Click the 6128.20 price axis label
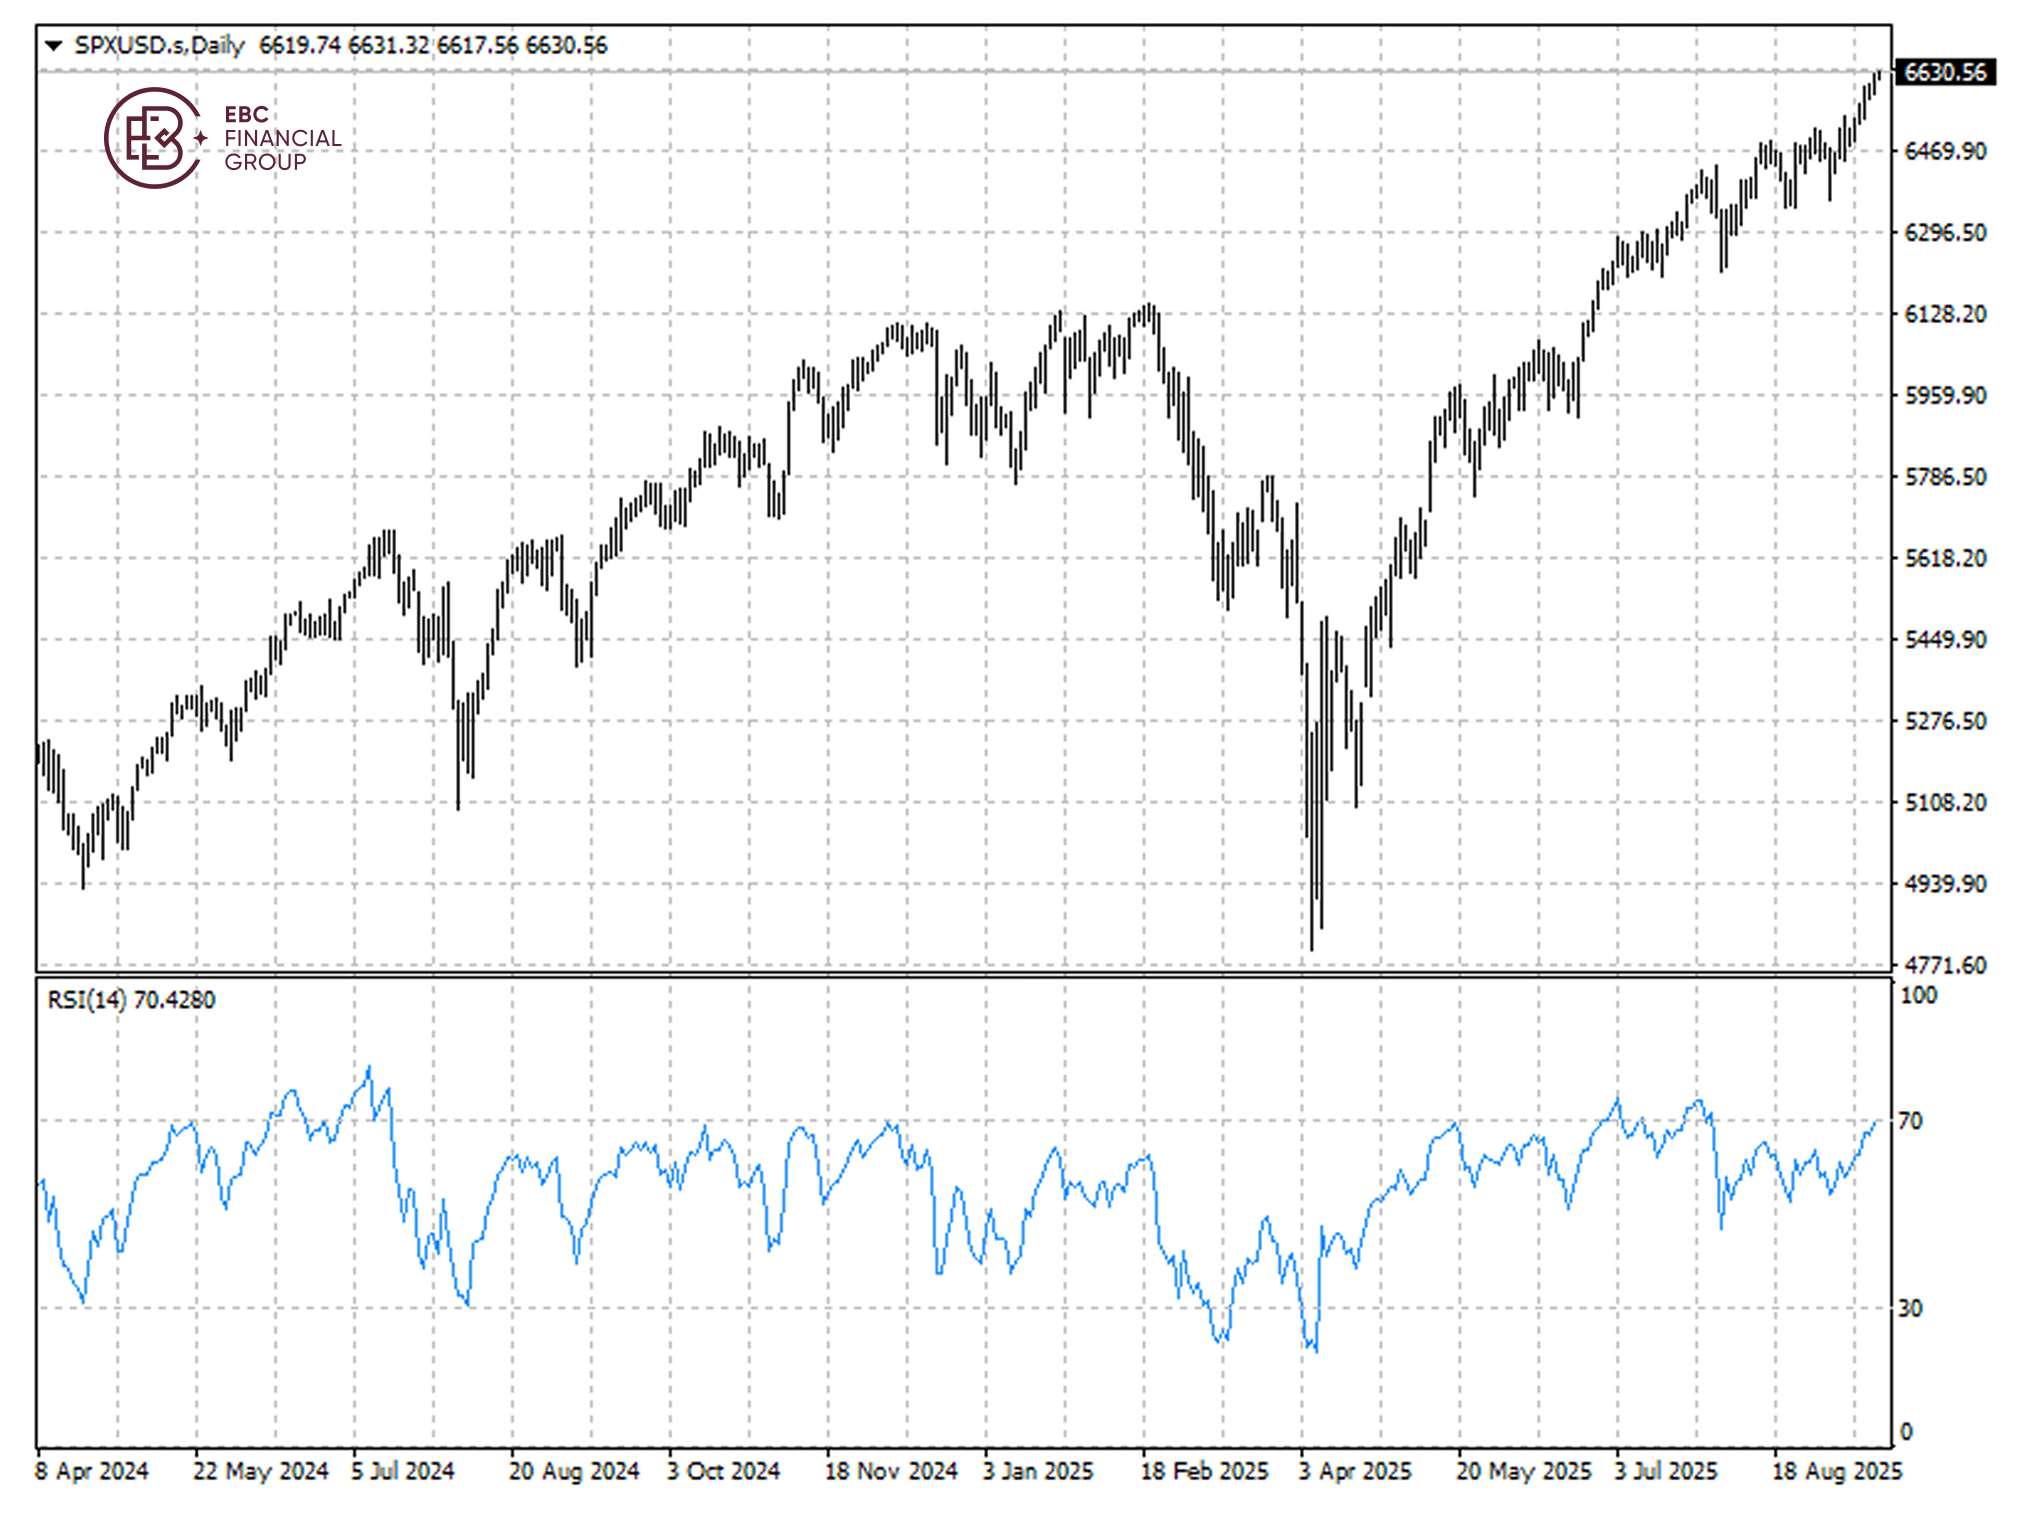Viewport: 2034px width, 1518px height. (x=1945, y=314)
